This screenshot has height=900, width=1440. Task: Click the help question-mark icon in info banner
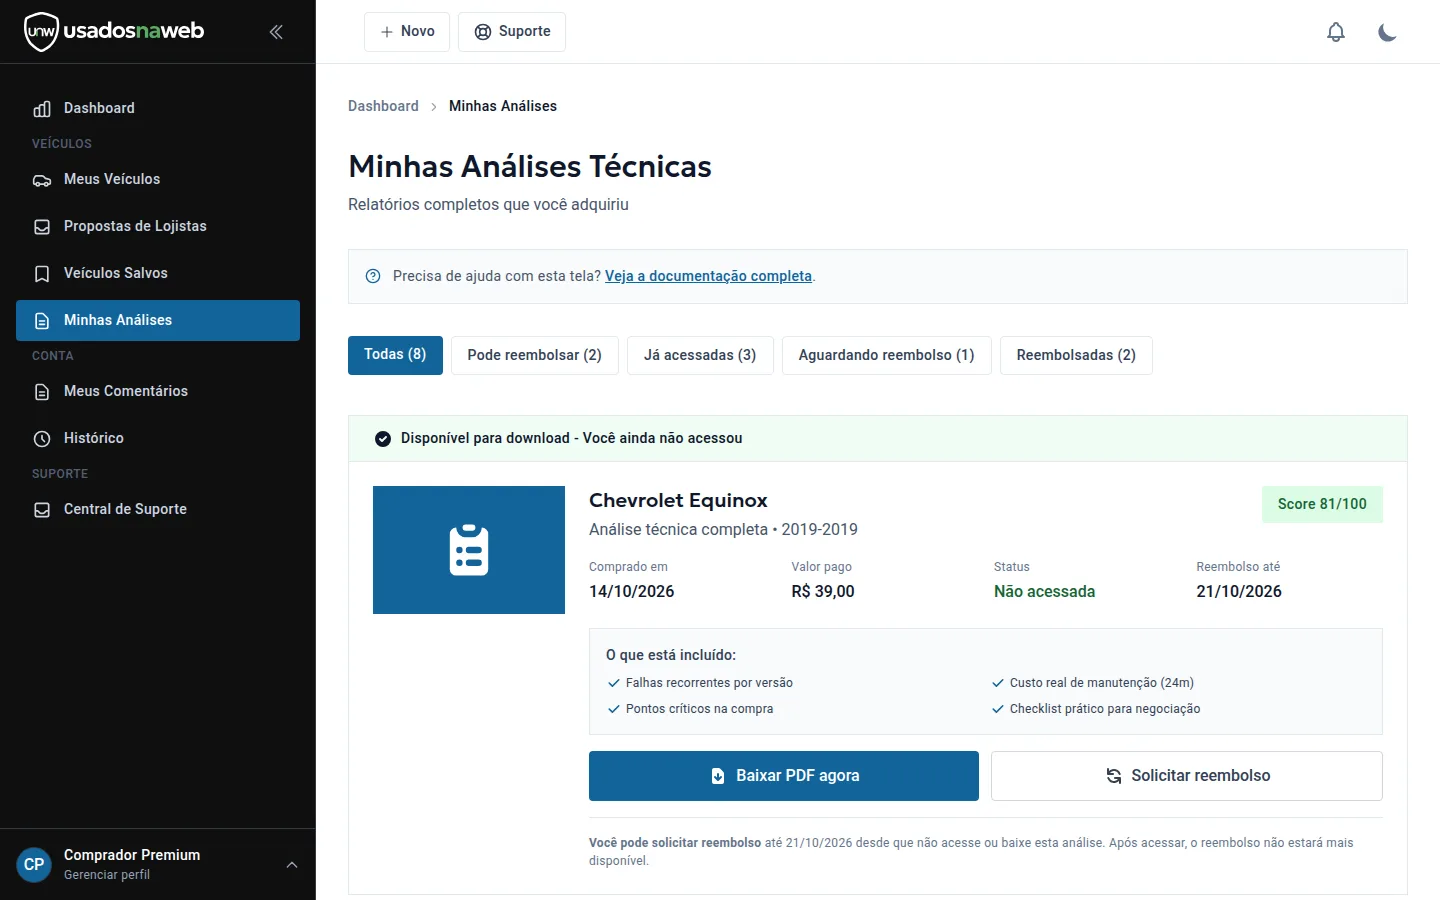[373, 276]
